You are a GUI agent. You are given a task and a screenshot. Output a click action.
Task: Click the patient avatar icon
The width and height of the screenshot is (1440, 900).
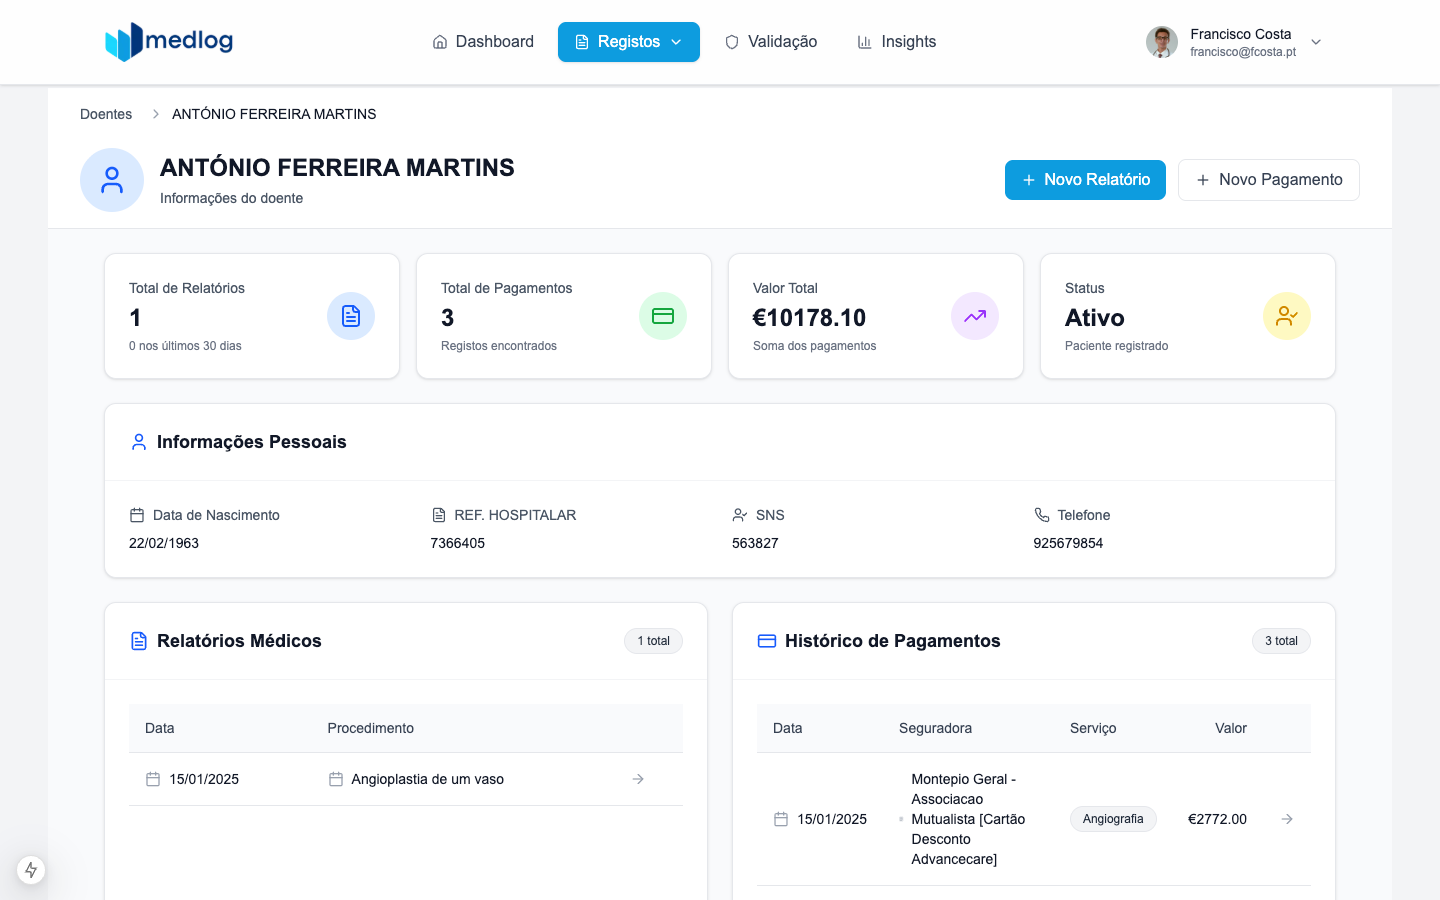(x=112, y=180)
